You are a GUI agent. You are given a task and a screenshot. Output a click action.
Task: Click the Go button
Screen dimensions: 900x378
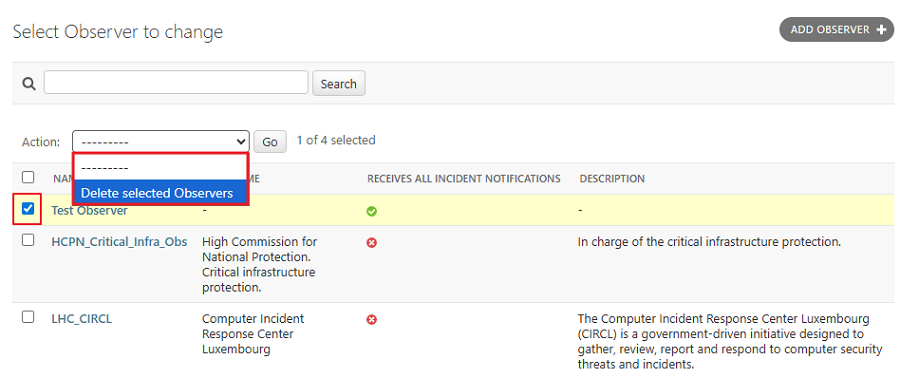coord(270,142)
